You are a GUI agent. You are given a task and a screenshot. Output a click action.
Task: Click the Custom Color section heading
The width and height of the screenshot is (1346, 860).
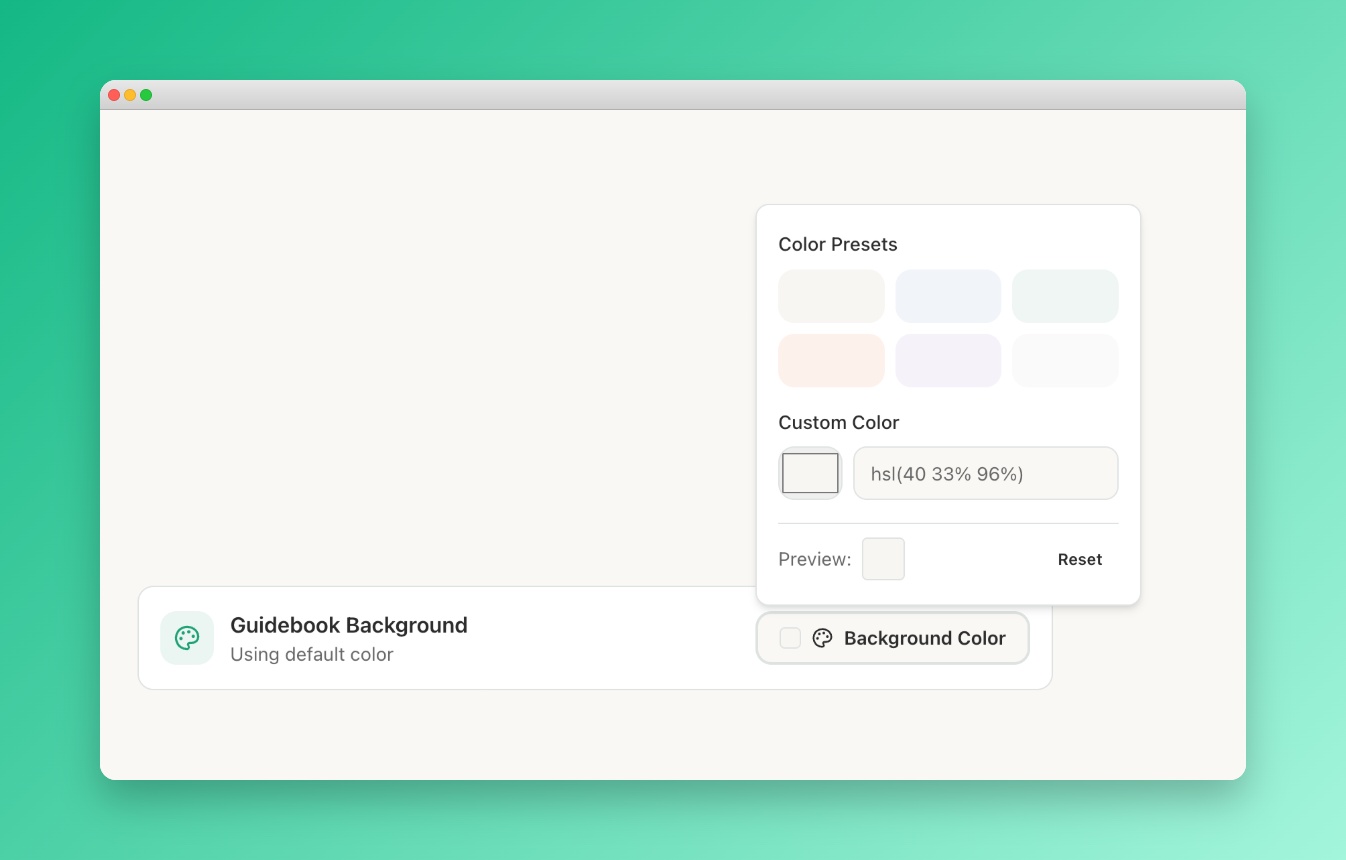838,422
